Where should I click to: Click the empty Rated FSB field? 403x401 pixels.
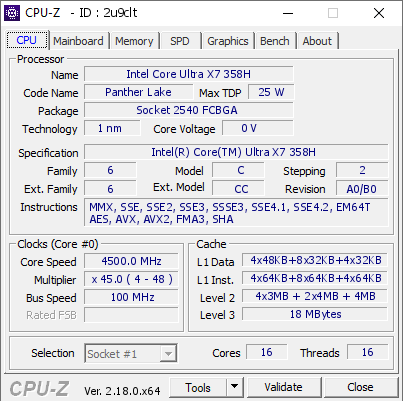(x=131, y=315)
